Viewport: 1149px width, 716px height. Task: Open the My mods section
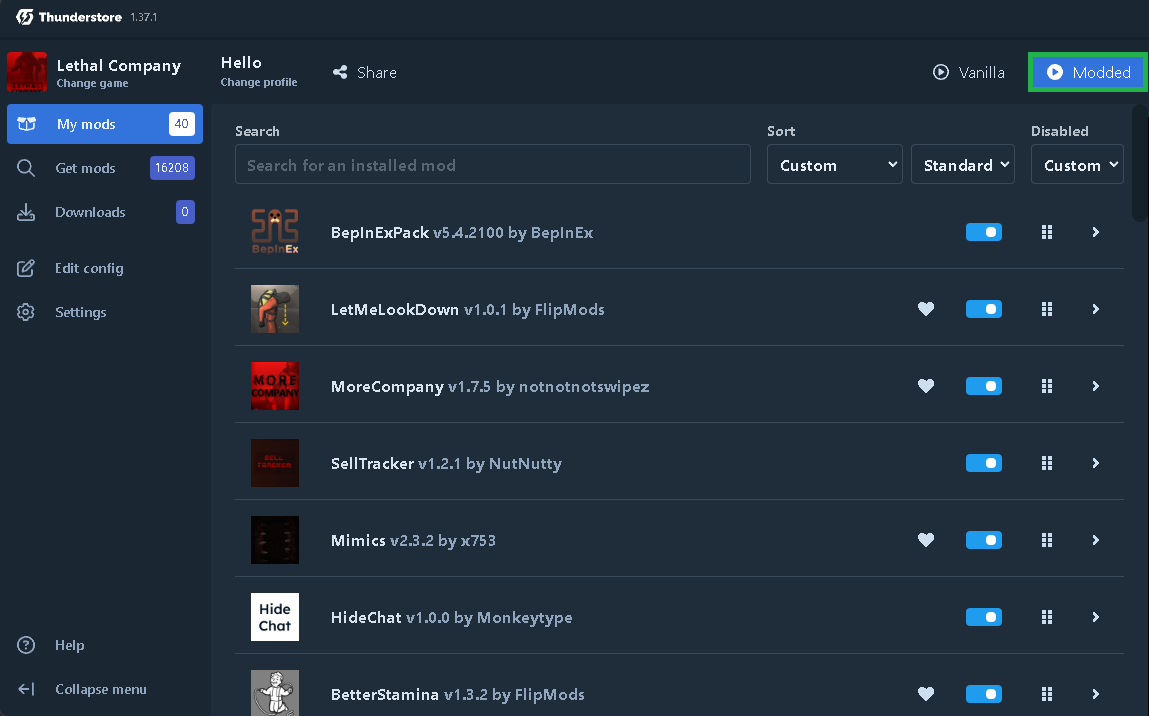point(105,124)
